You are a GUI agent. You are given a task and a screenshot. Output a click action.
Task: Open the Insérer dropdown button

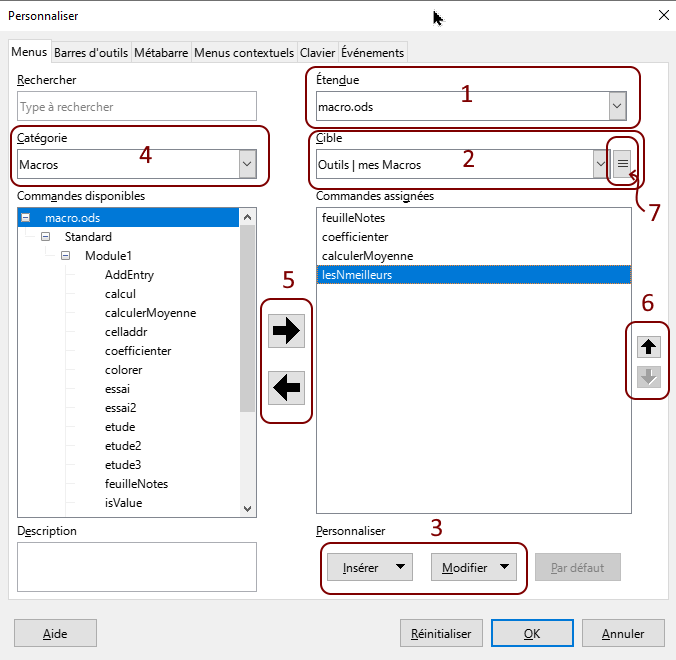[369, 567]
